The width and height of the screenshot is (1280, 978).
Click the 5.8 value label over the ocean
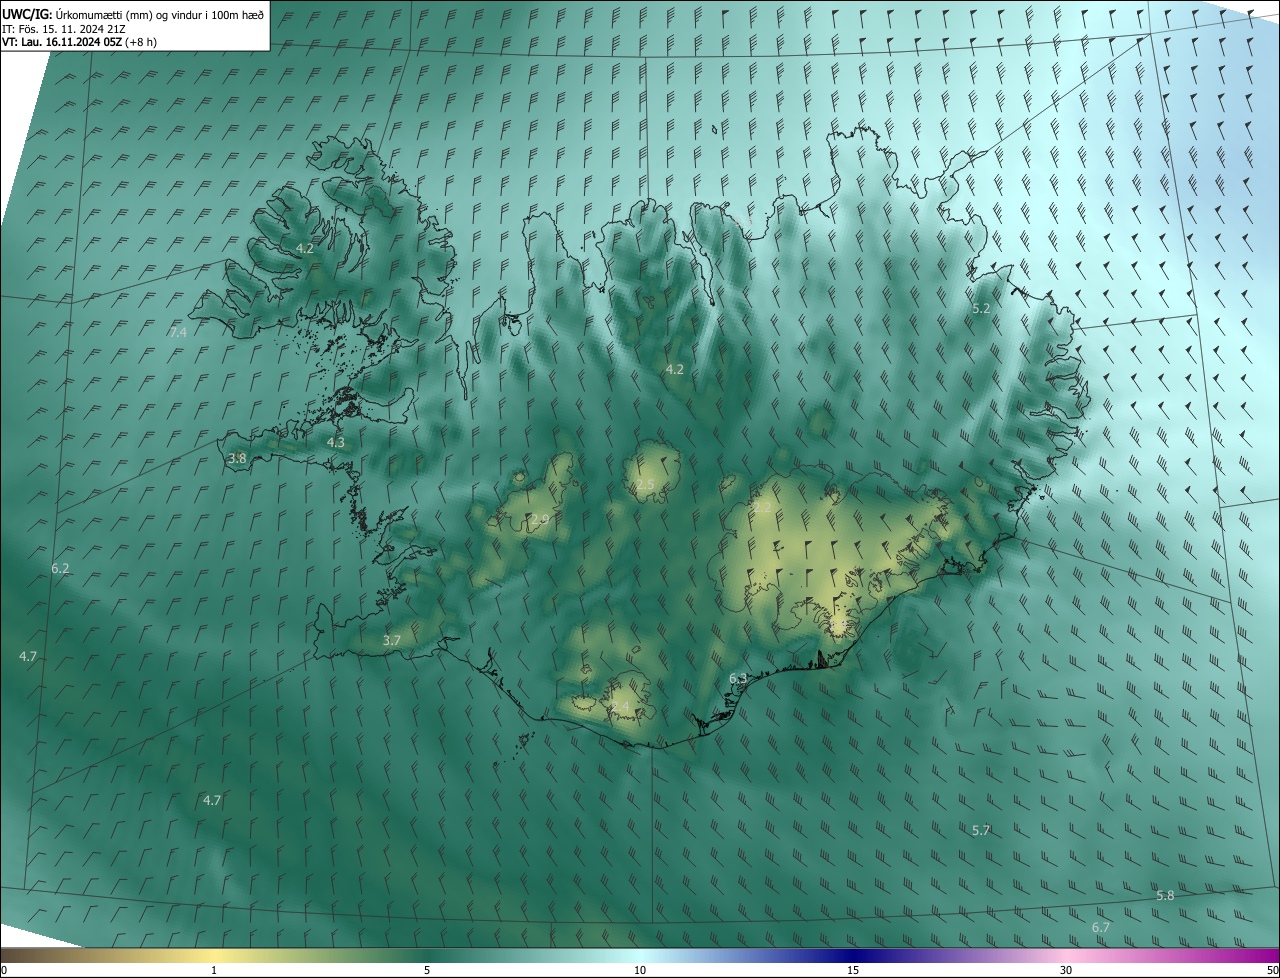(1165, 895)
